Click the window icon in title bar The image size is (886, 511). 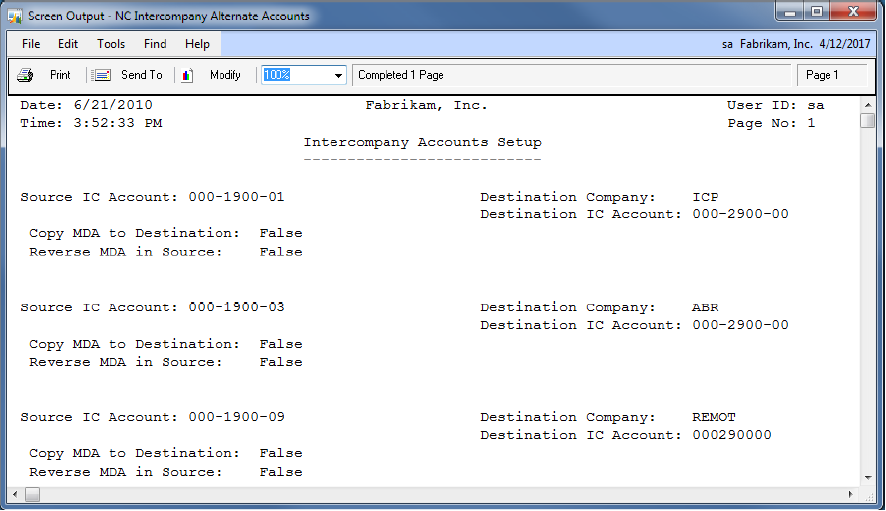[x=14, y=16]
